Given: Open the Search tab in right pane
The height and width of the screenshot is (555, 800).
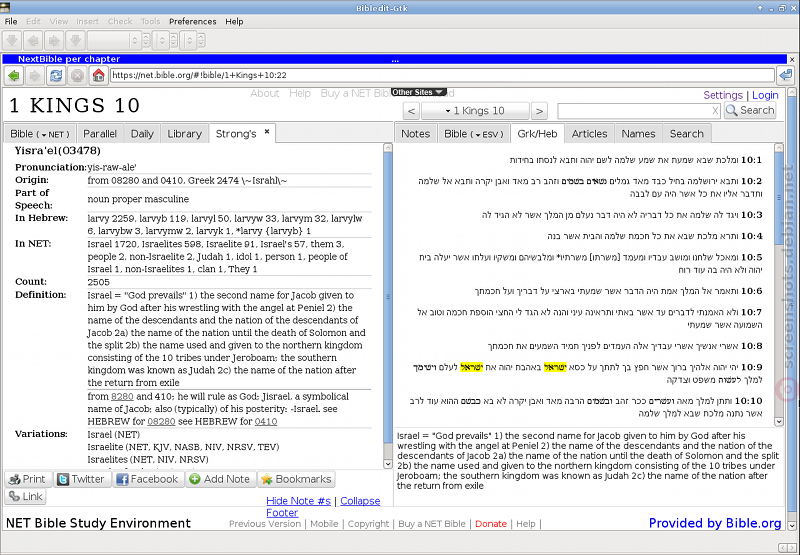Looking at the screenshot, I should (x=687, y=134).
